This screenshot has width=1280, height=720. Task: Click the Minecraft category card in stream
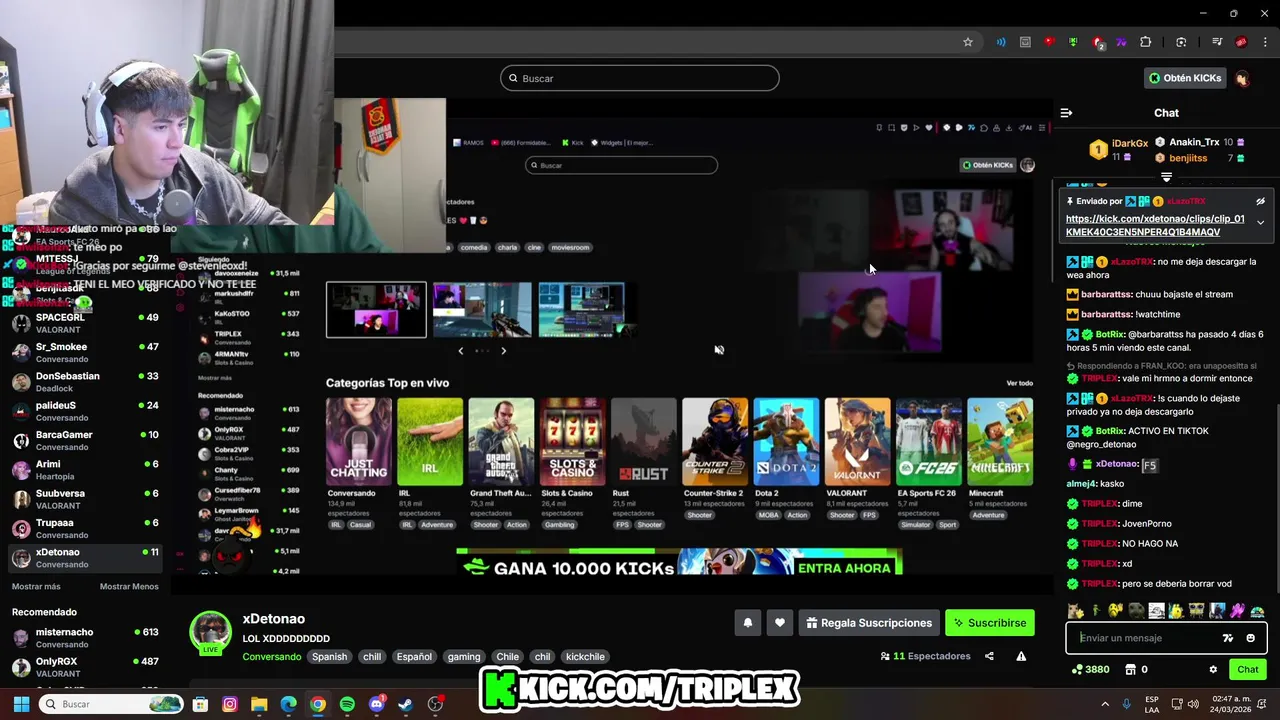tap(1000, 442)
